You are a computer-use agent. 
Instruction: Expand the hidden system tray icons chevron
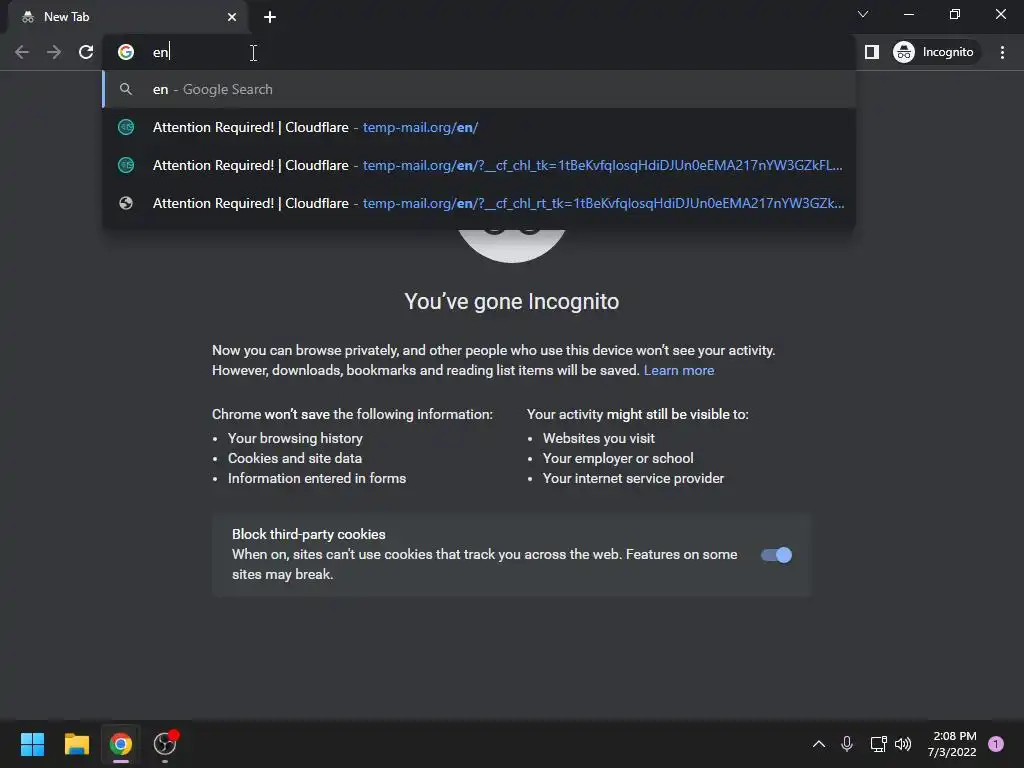point(818,744)
